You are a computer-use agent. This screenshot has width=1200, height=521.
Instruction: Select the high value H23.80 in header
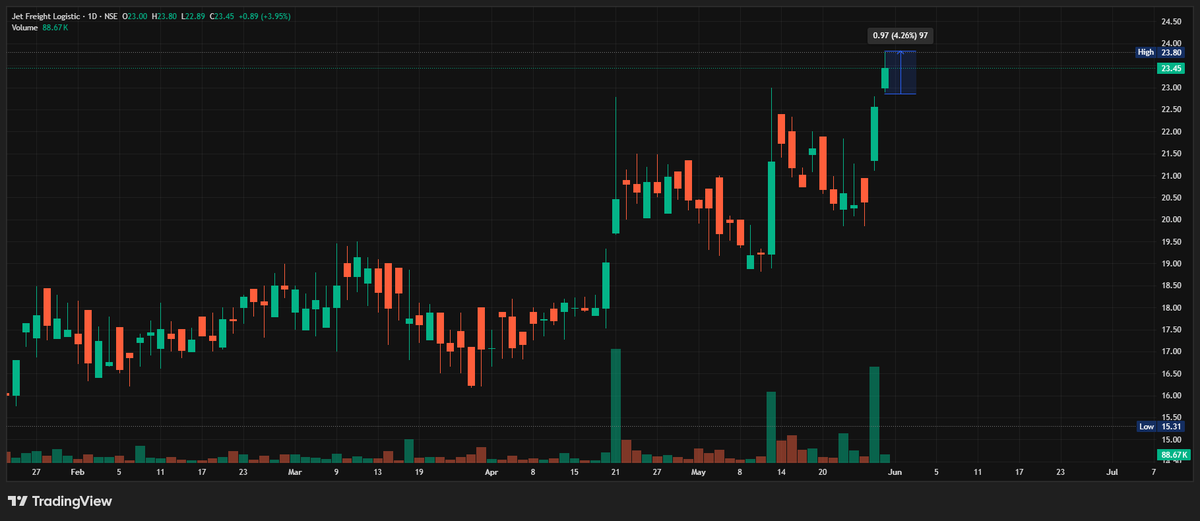pyautogui.click(x=165, y=17)
